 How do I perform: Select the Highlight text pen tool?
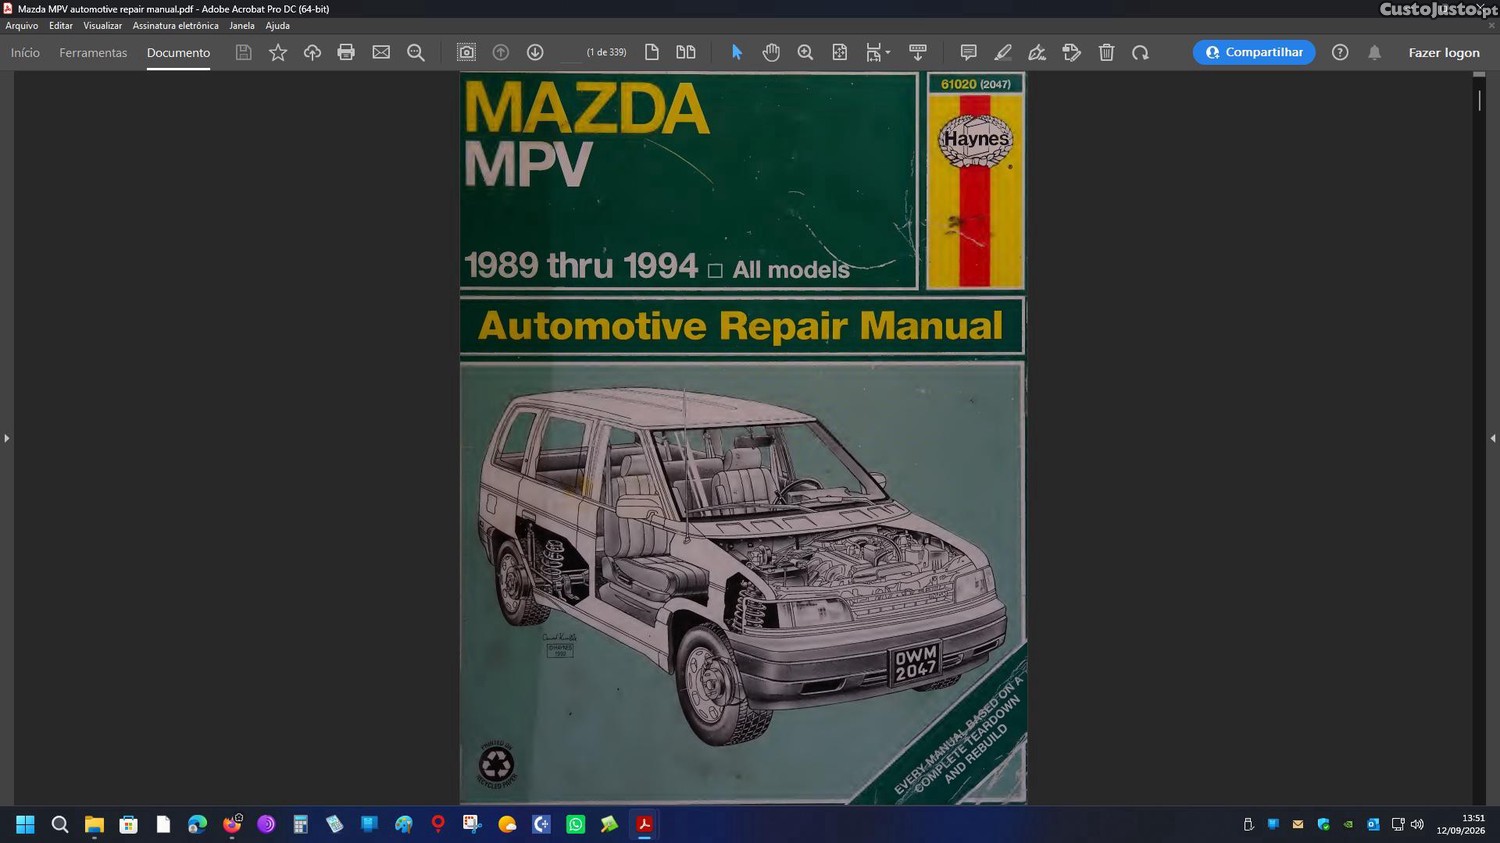pyautogui.click(x=1003, y=52)
